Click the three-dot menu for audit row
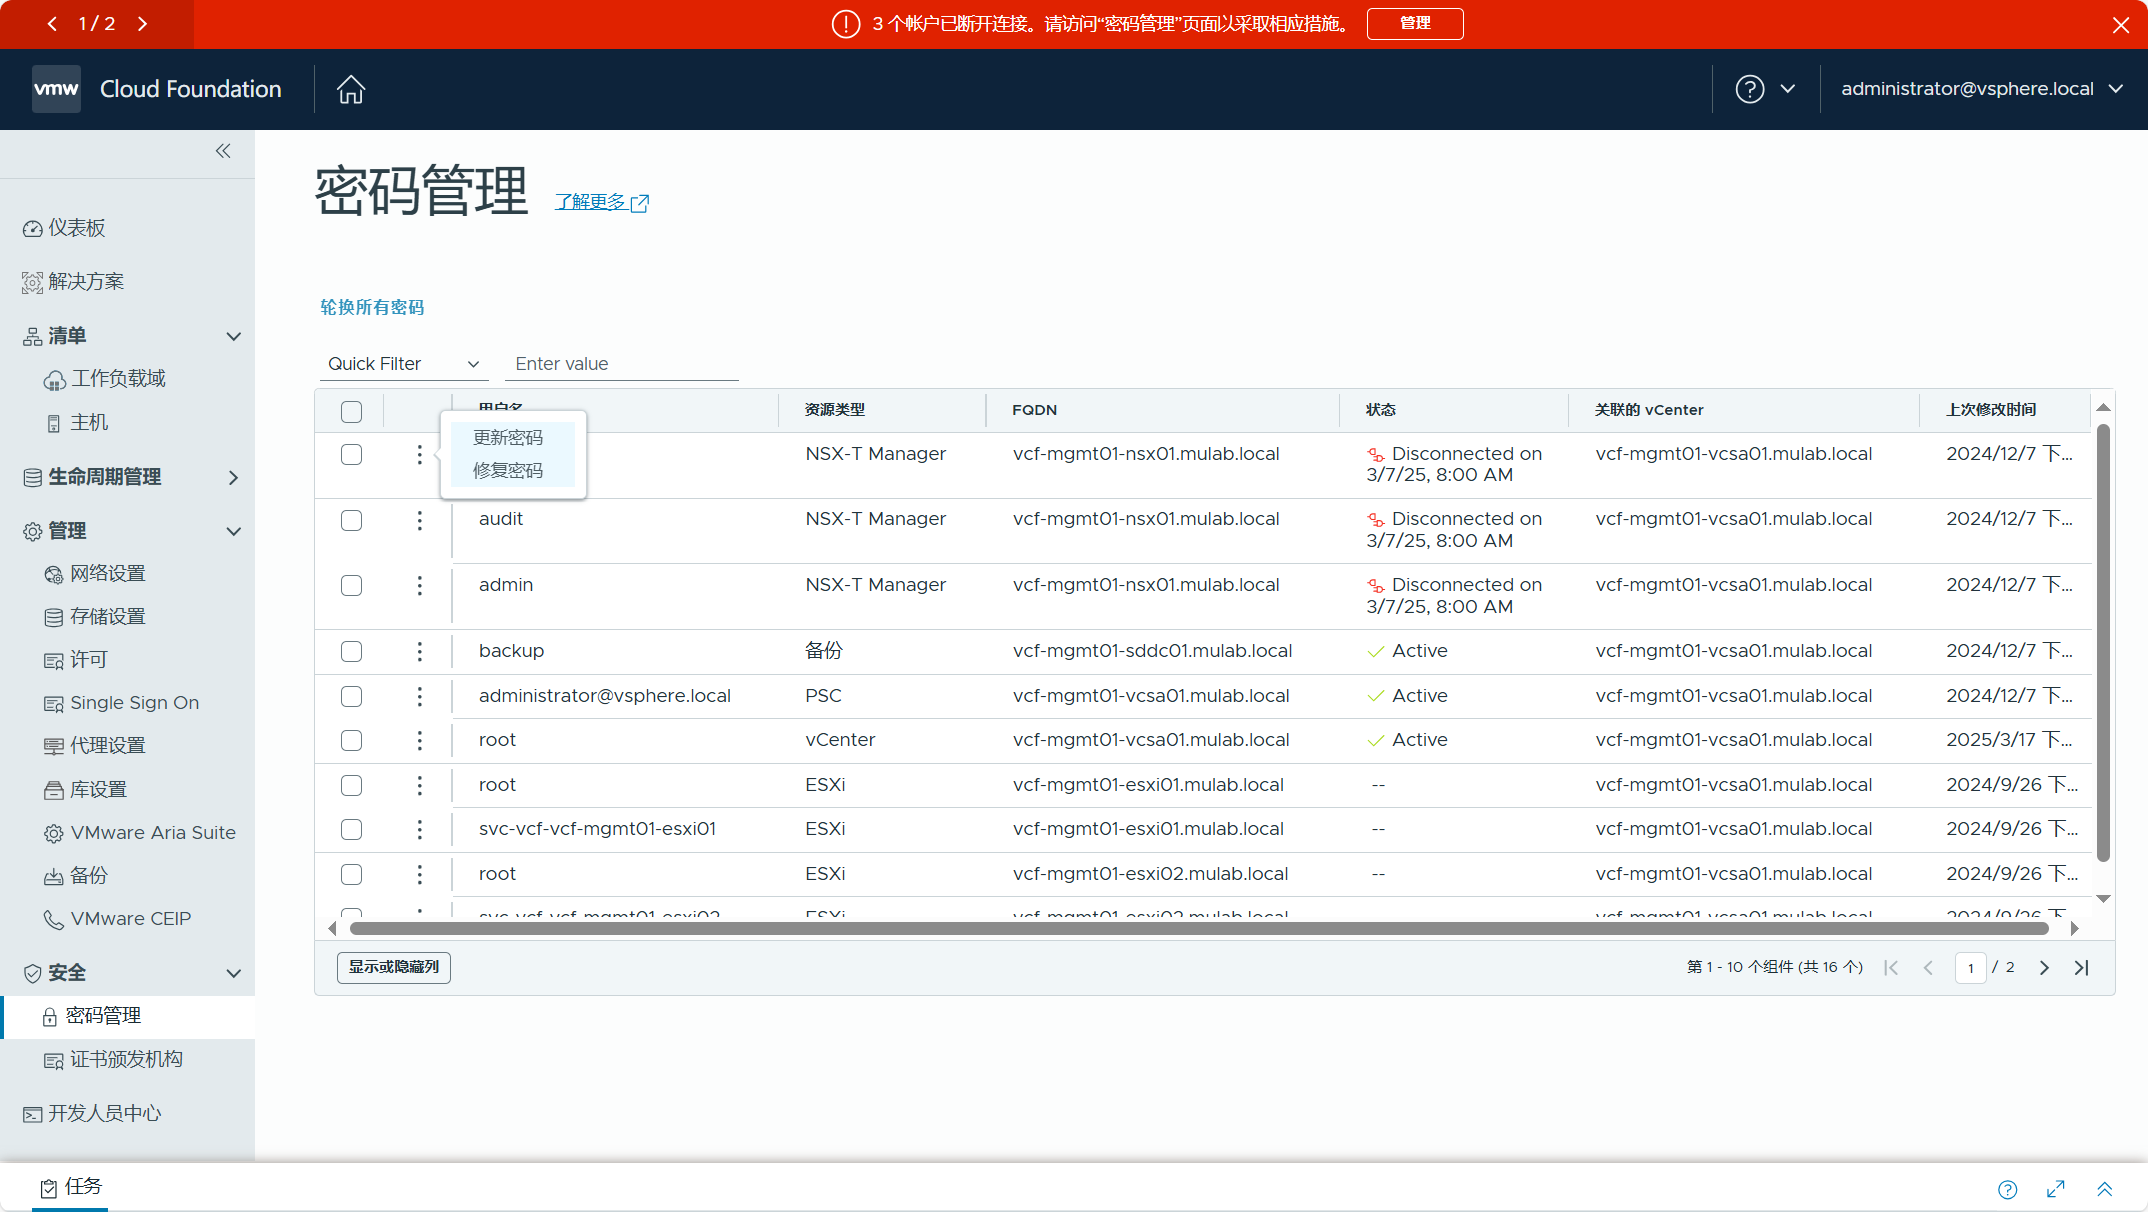Screen dimensions: 2148x1212 click(x=419, y=520)
